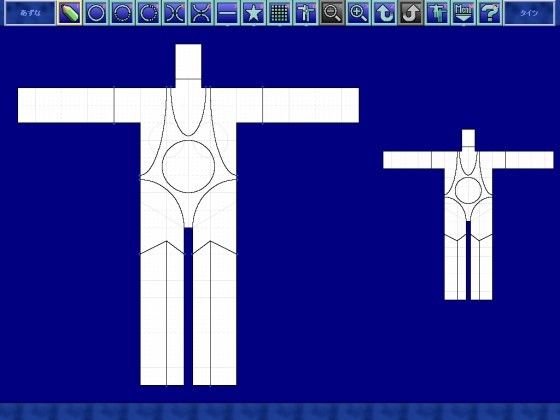This screenshot has width=560, height=420.
Task: Select the partial dotted arc circle tool
Action: point(149,13)
